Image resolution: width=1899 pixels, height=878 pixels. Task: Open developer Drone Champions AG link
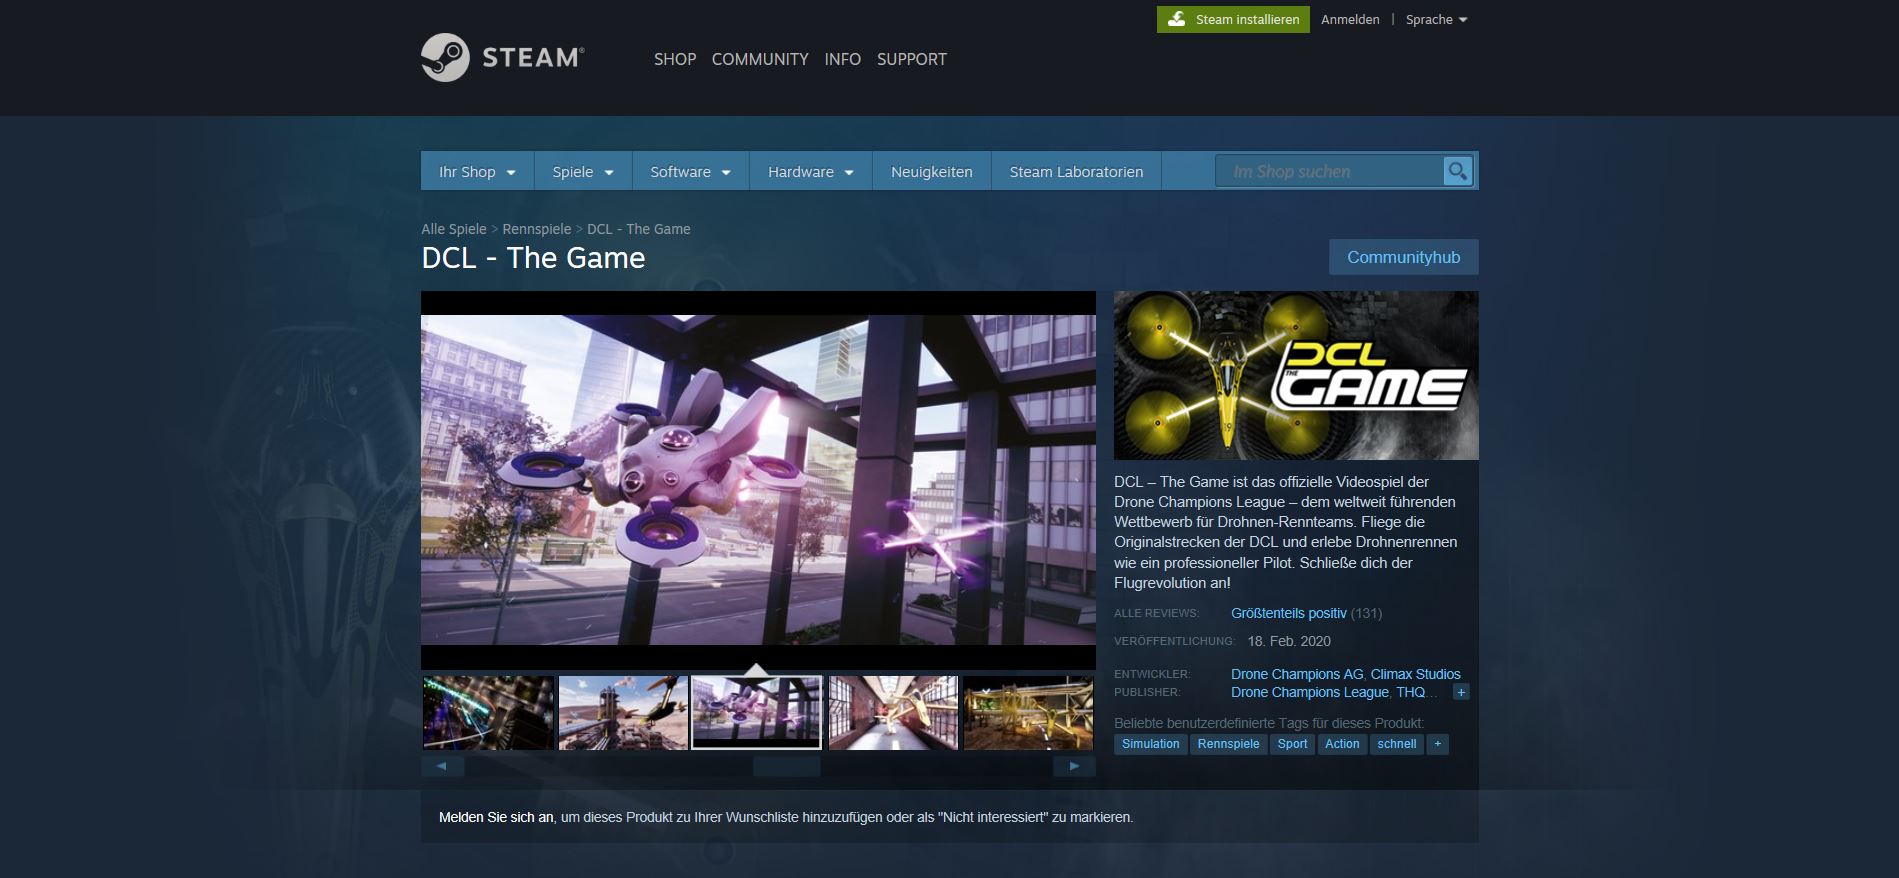1297,674
